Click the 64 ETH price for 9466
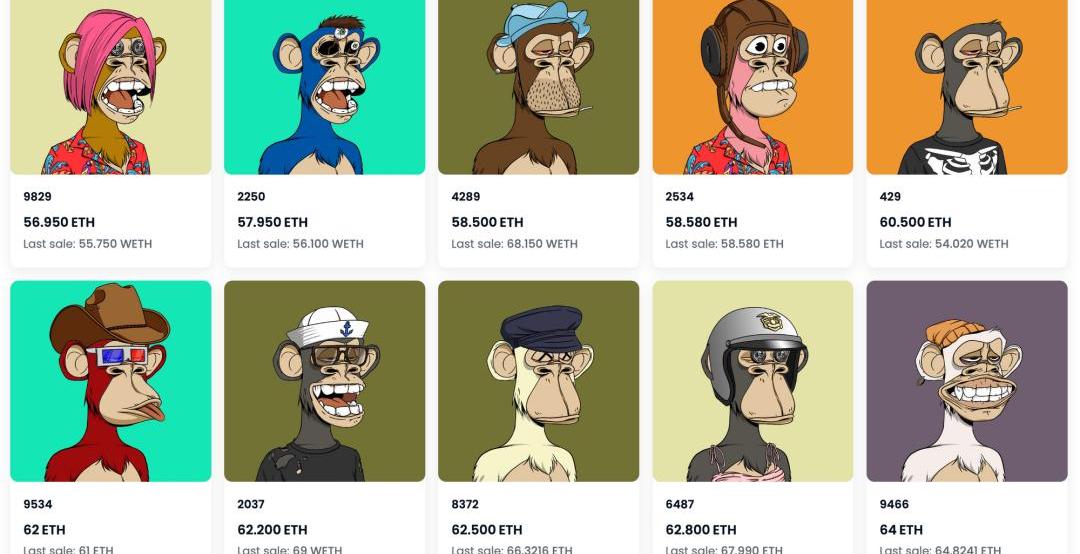 pyautogui.click(x=901, y=530)
